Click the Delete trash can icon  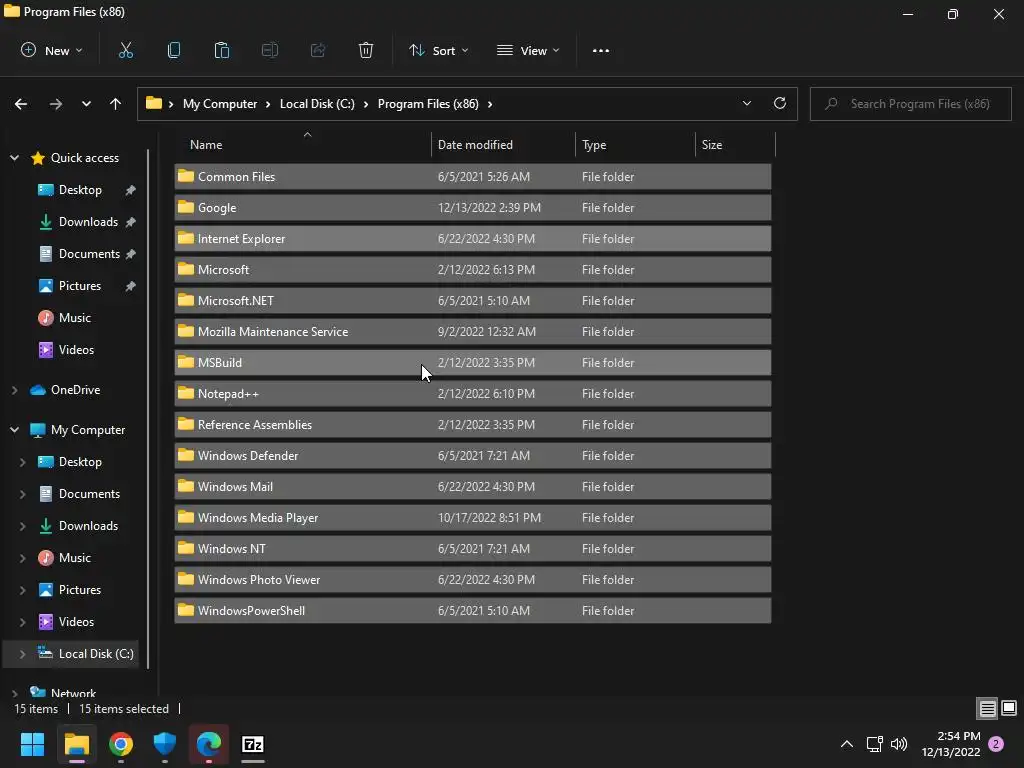(x=366, y=50)
